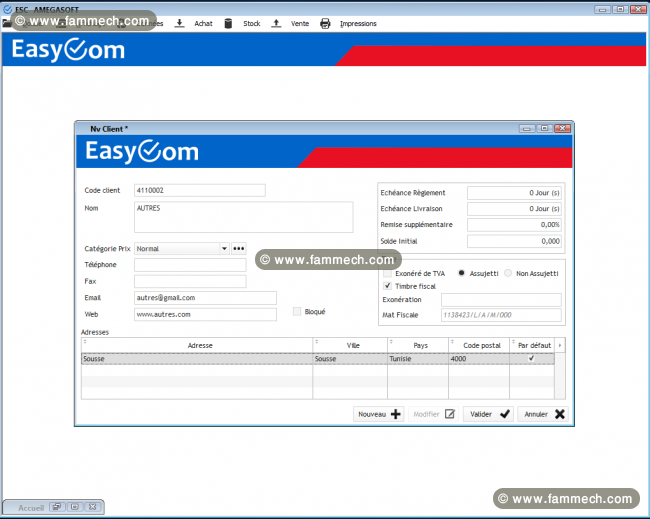The width and height of the screenshot is (650, 519).
Task: Open the Achat menu
Action: coord(203,24)
